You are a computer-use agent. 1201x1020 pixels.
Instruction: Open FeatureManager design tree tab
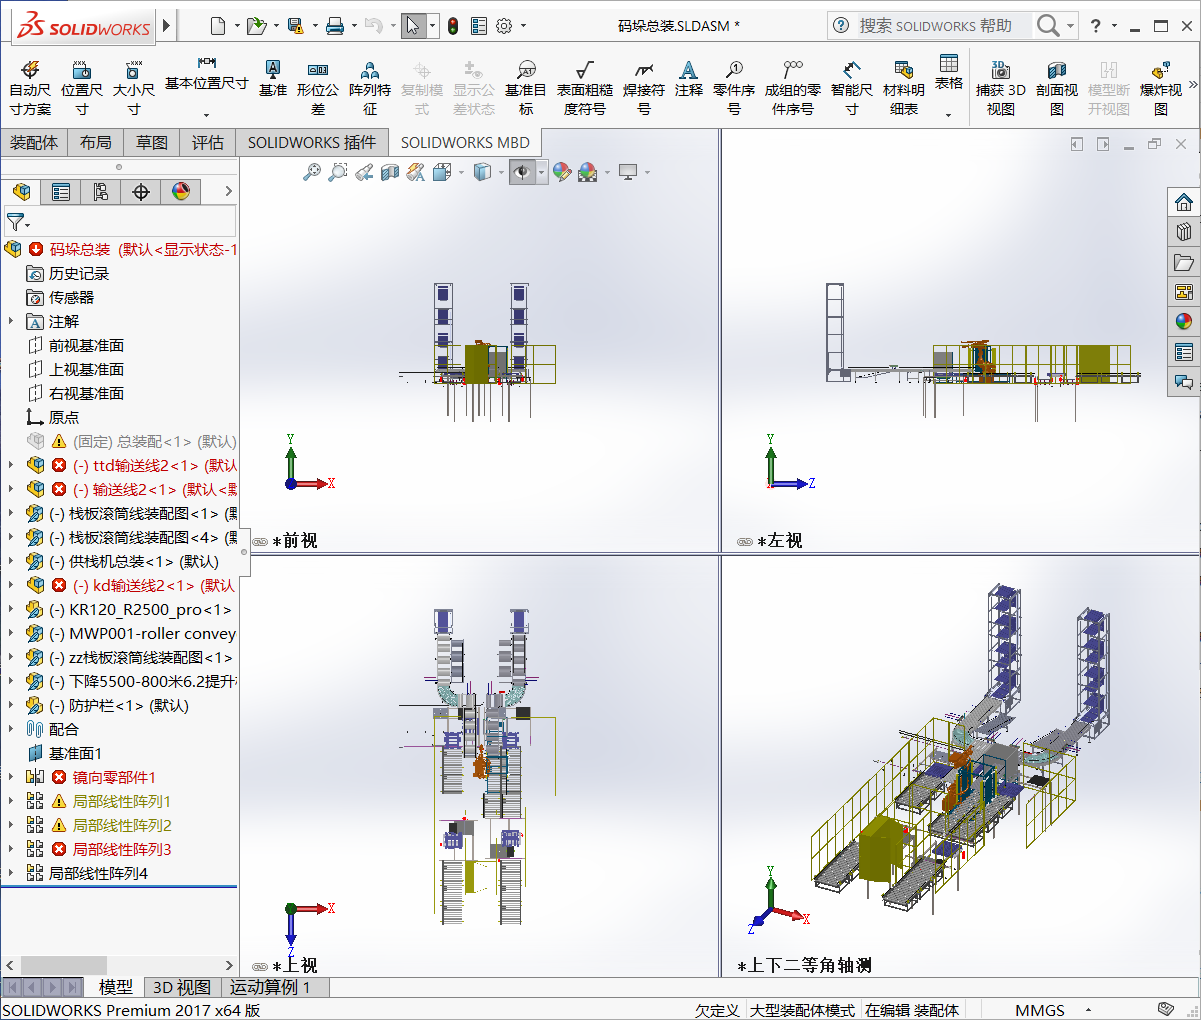(21, 191)
